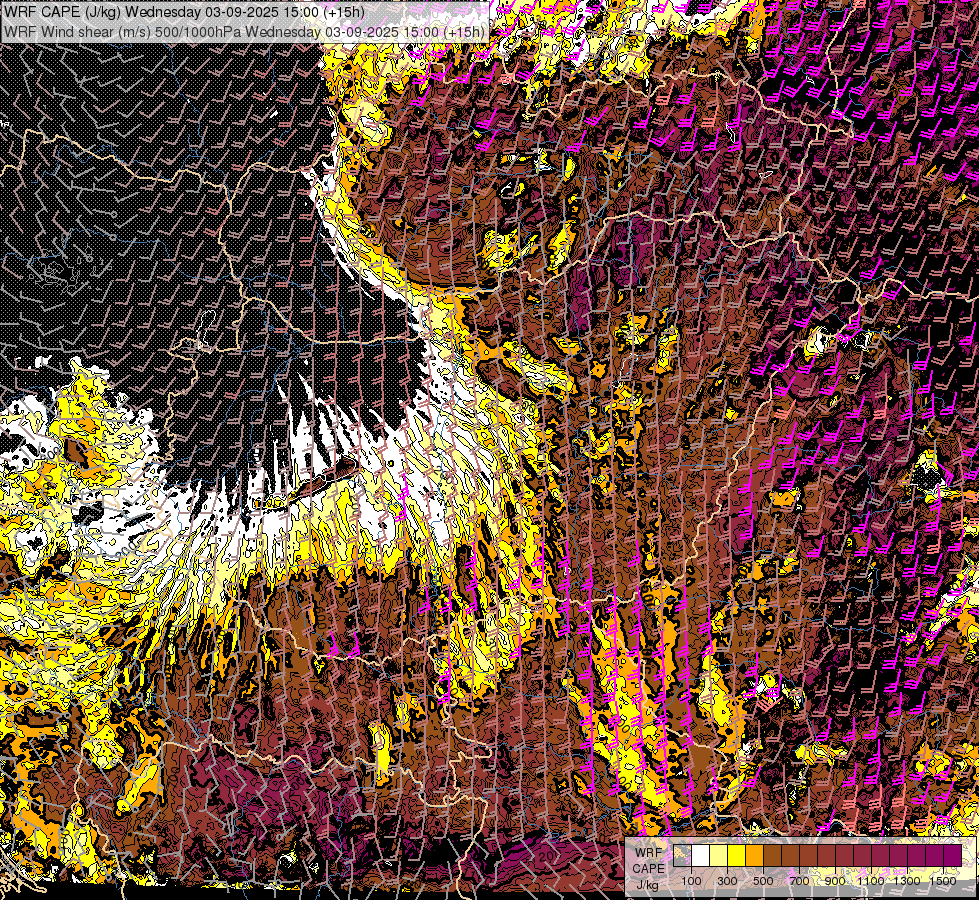Image resolution: width=979 pixels, height=900 pixels.
Task: Click legend label '500'
Action: click(763, 881)
